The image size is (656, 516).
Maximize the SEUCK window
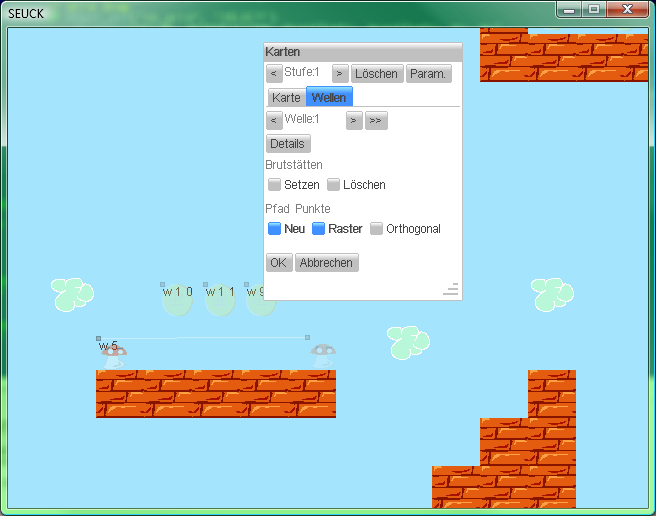click(x=594, y=10)
